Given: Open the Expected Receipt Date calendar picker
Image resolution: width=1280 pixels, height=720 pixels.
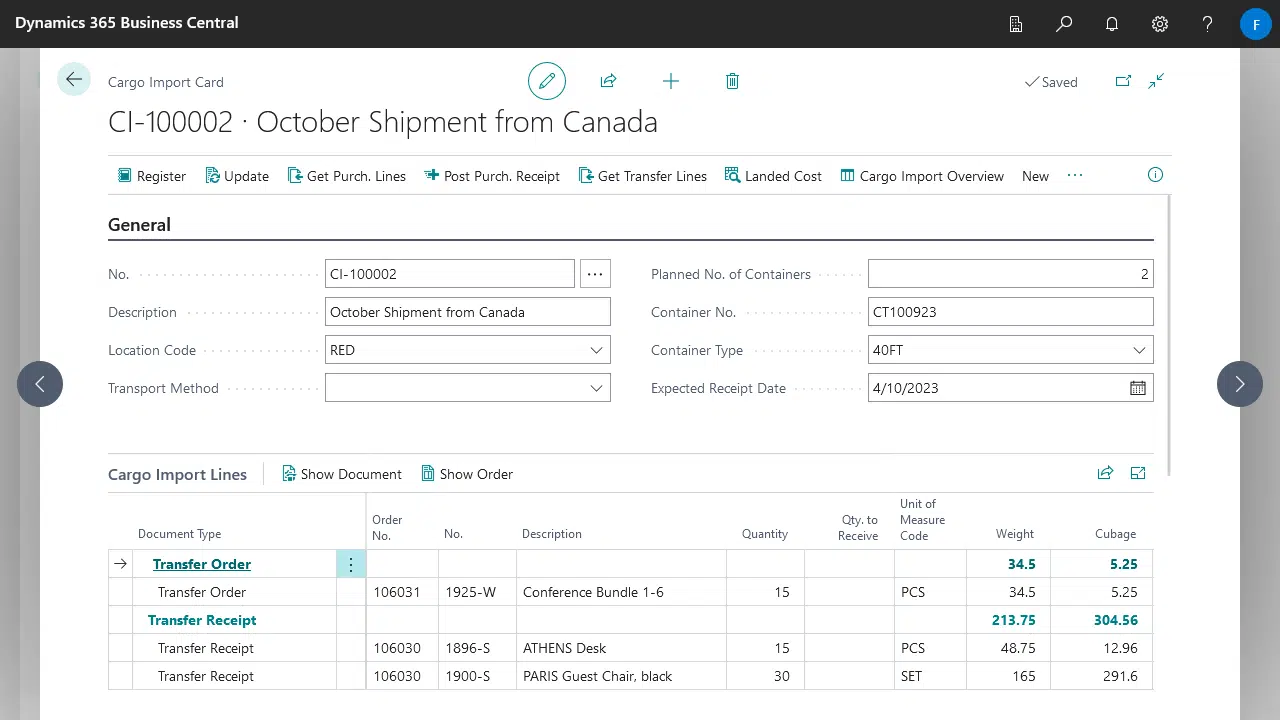Looking at the screenshot, I should coord(1138,388).
